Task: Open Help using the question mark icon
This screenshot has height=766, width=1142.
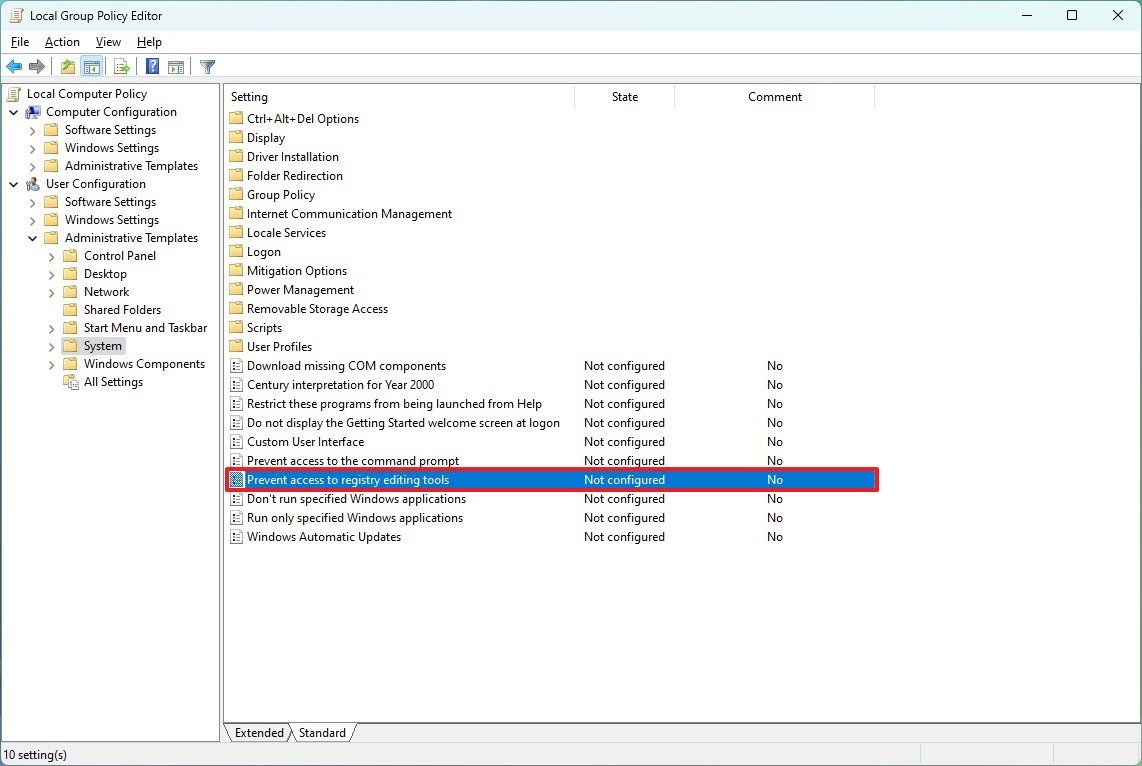Action: (x=151, y=66)
